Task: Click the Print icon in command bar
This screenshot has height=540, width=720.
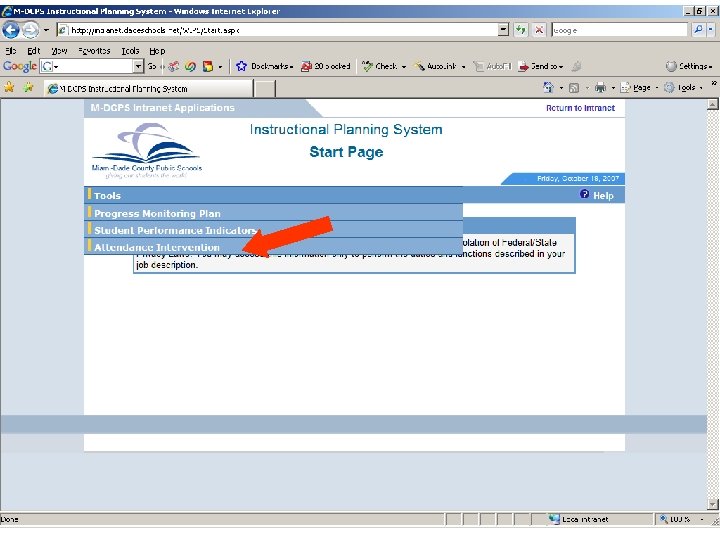Action: pos(600,87)
